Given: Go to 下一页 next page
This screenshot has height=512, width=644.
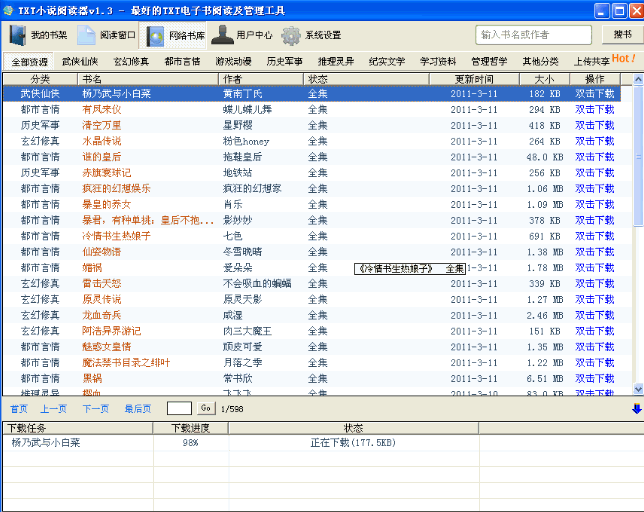Looking at the screenshot, I should click(x=96, y=408).
